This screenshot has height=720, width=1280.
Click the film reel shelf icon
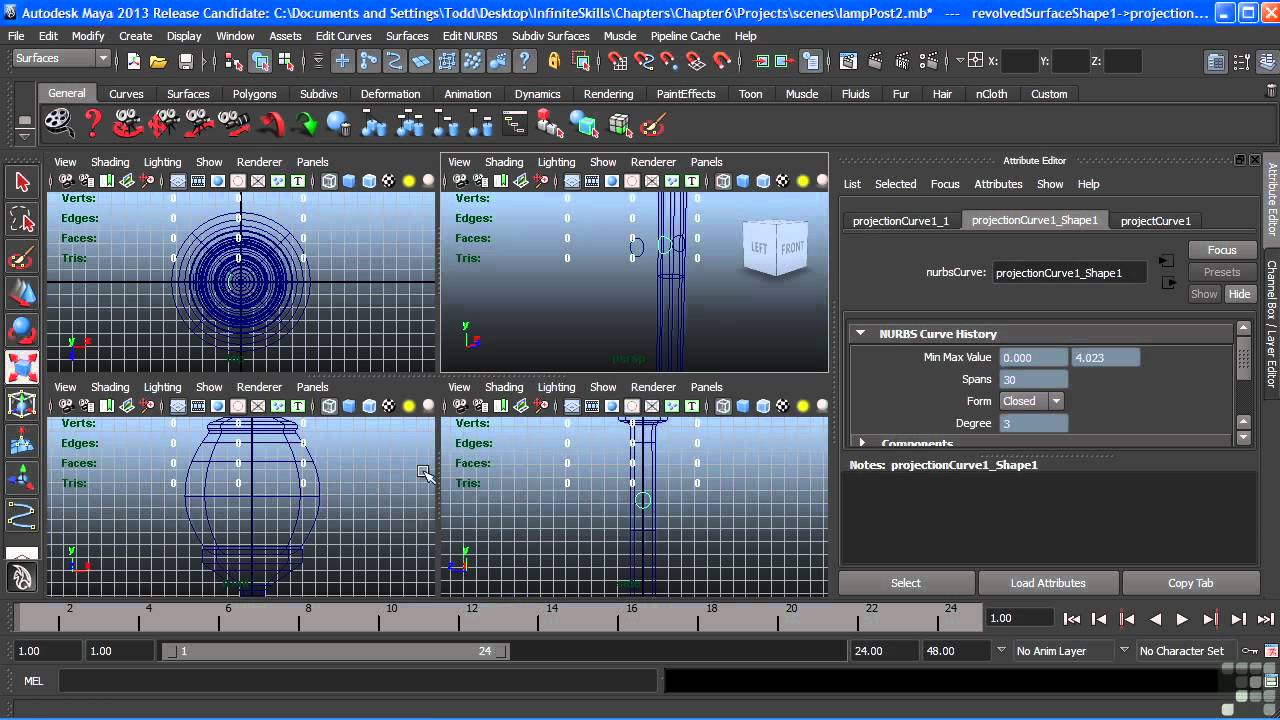coord(59,124)
